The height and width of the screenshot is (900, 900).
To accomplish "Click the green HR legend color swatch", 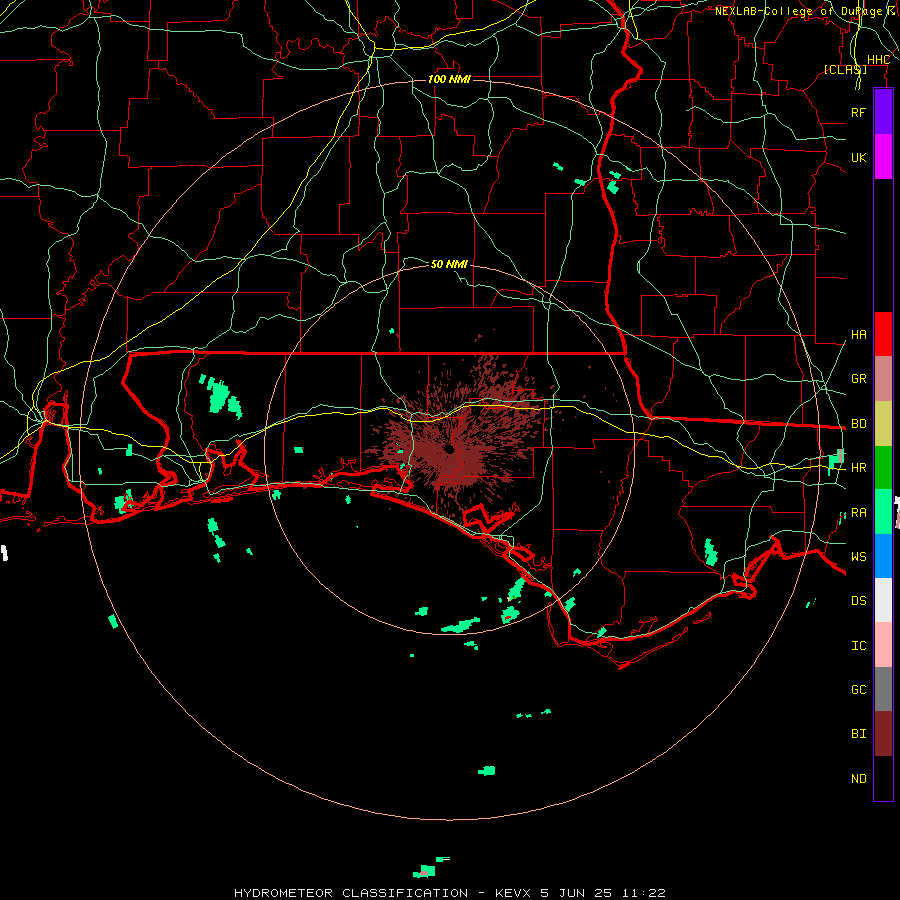I will click(x=883, y=467).
